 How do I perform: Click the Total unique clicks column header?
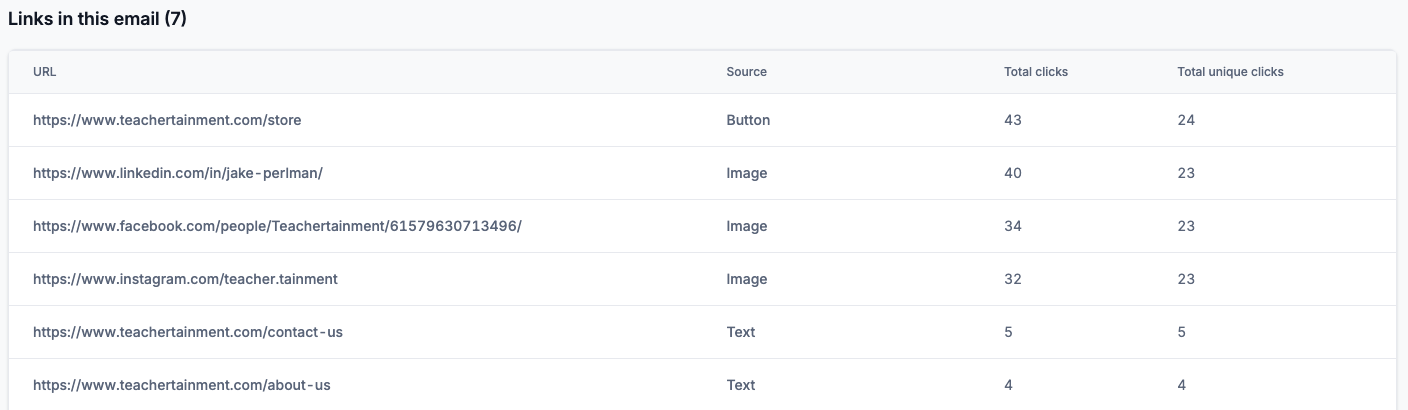pos(1230,72)
